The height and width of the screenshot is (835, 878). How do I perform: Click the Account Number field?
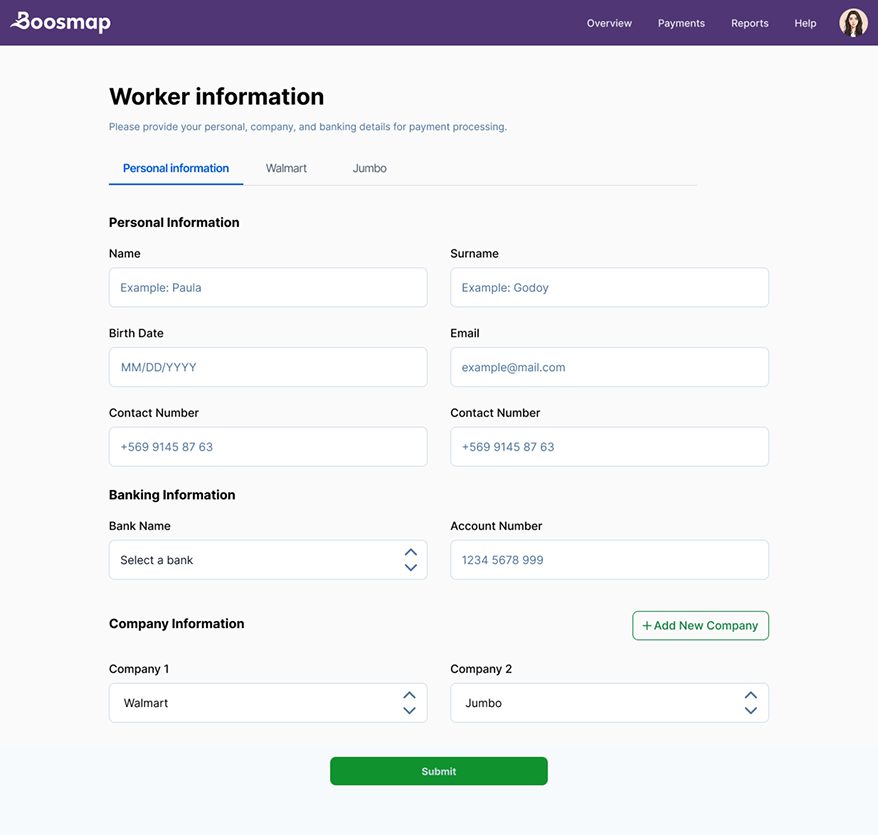click(609, 559)
